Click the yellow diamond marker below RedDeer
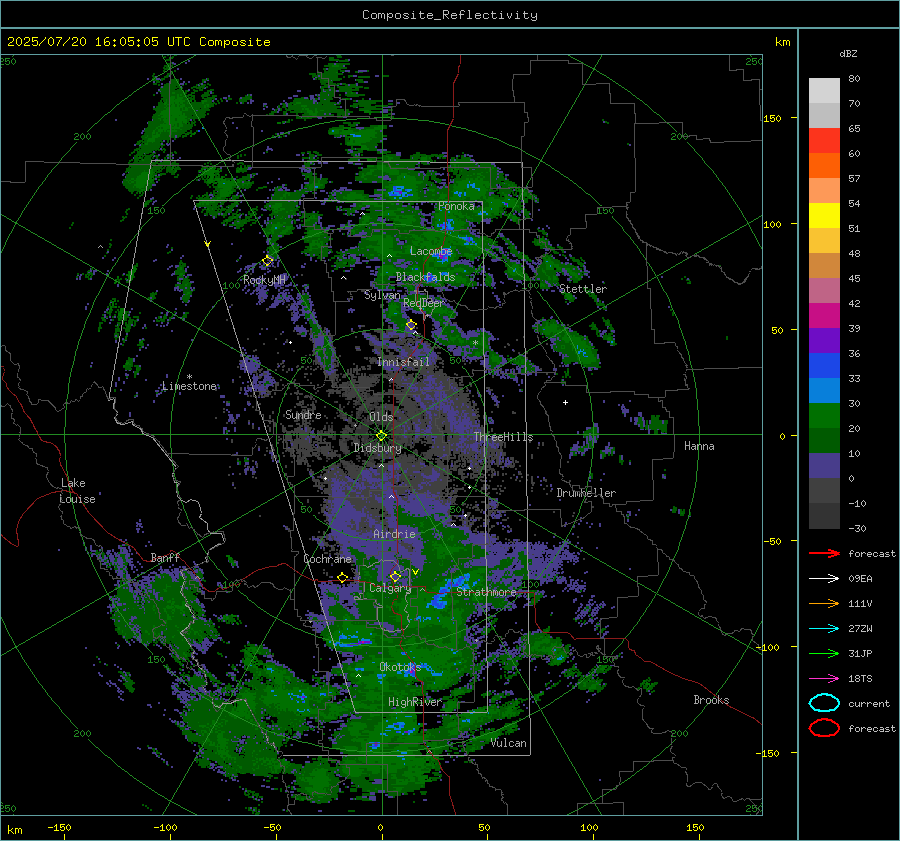Viewport: 900px width, 841px height. [x=411, y=325]
